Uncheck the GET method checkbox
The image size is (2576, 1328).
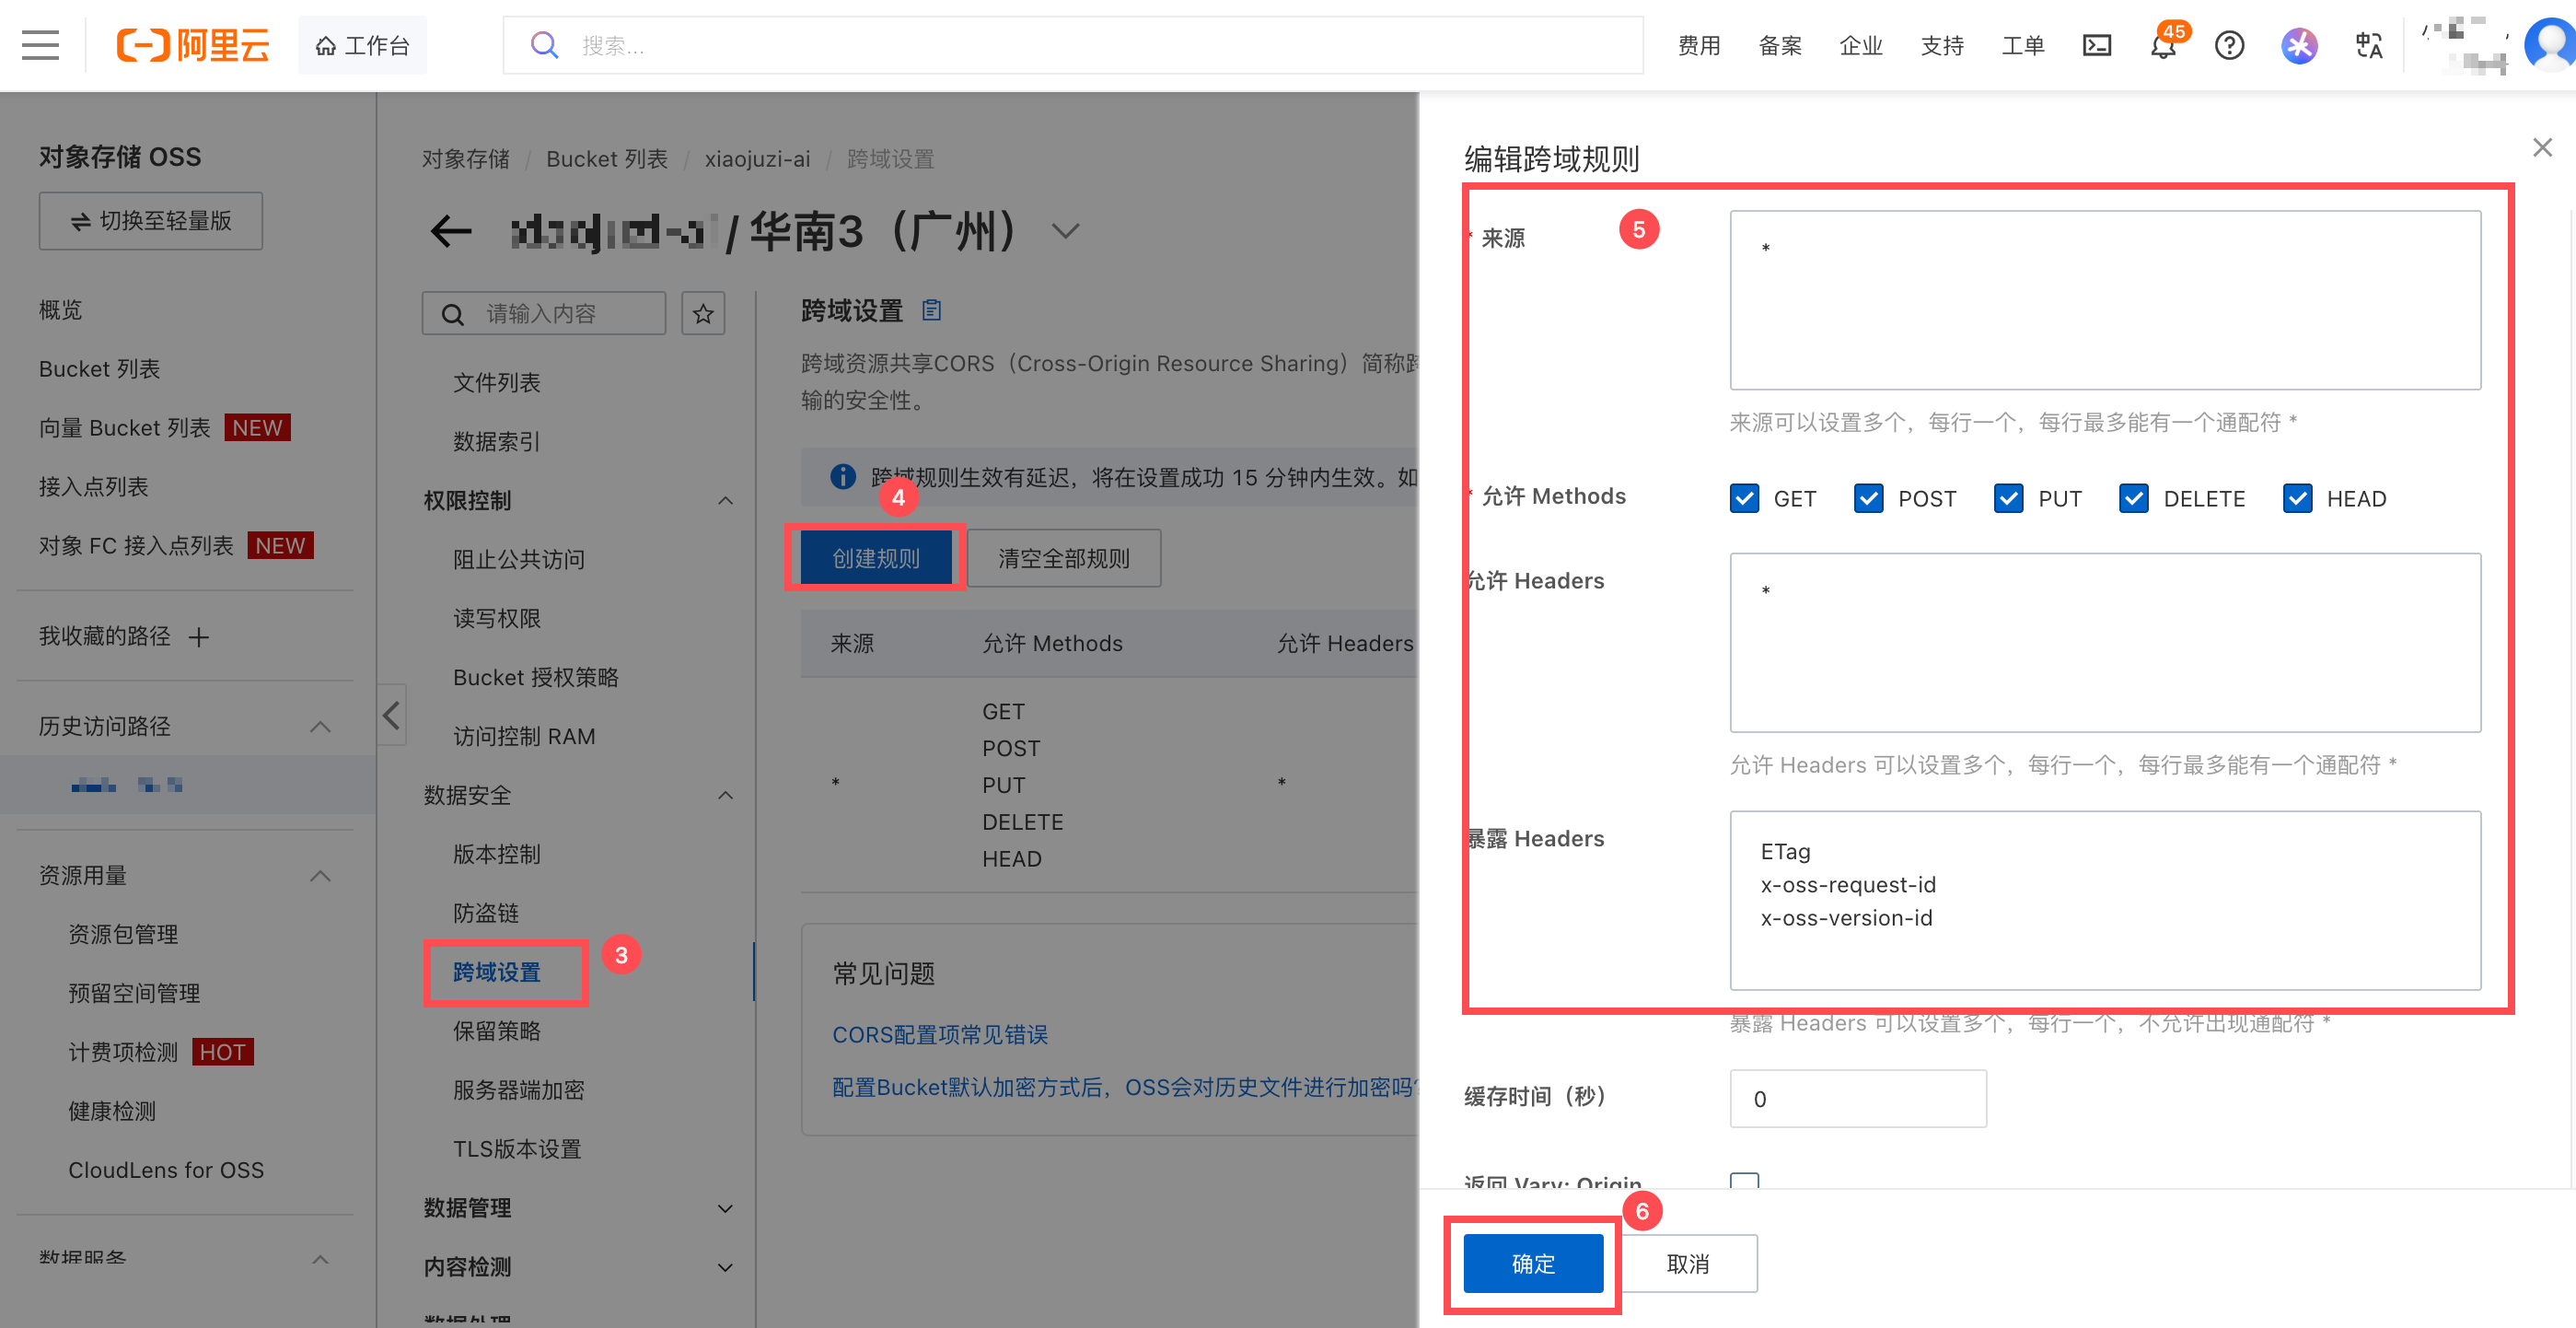click(x=1744, y=499)
